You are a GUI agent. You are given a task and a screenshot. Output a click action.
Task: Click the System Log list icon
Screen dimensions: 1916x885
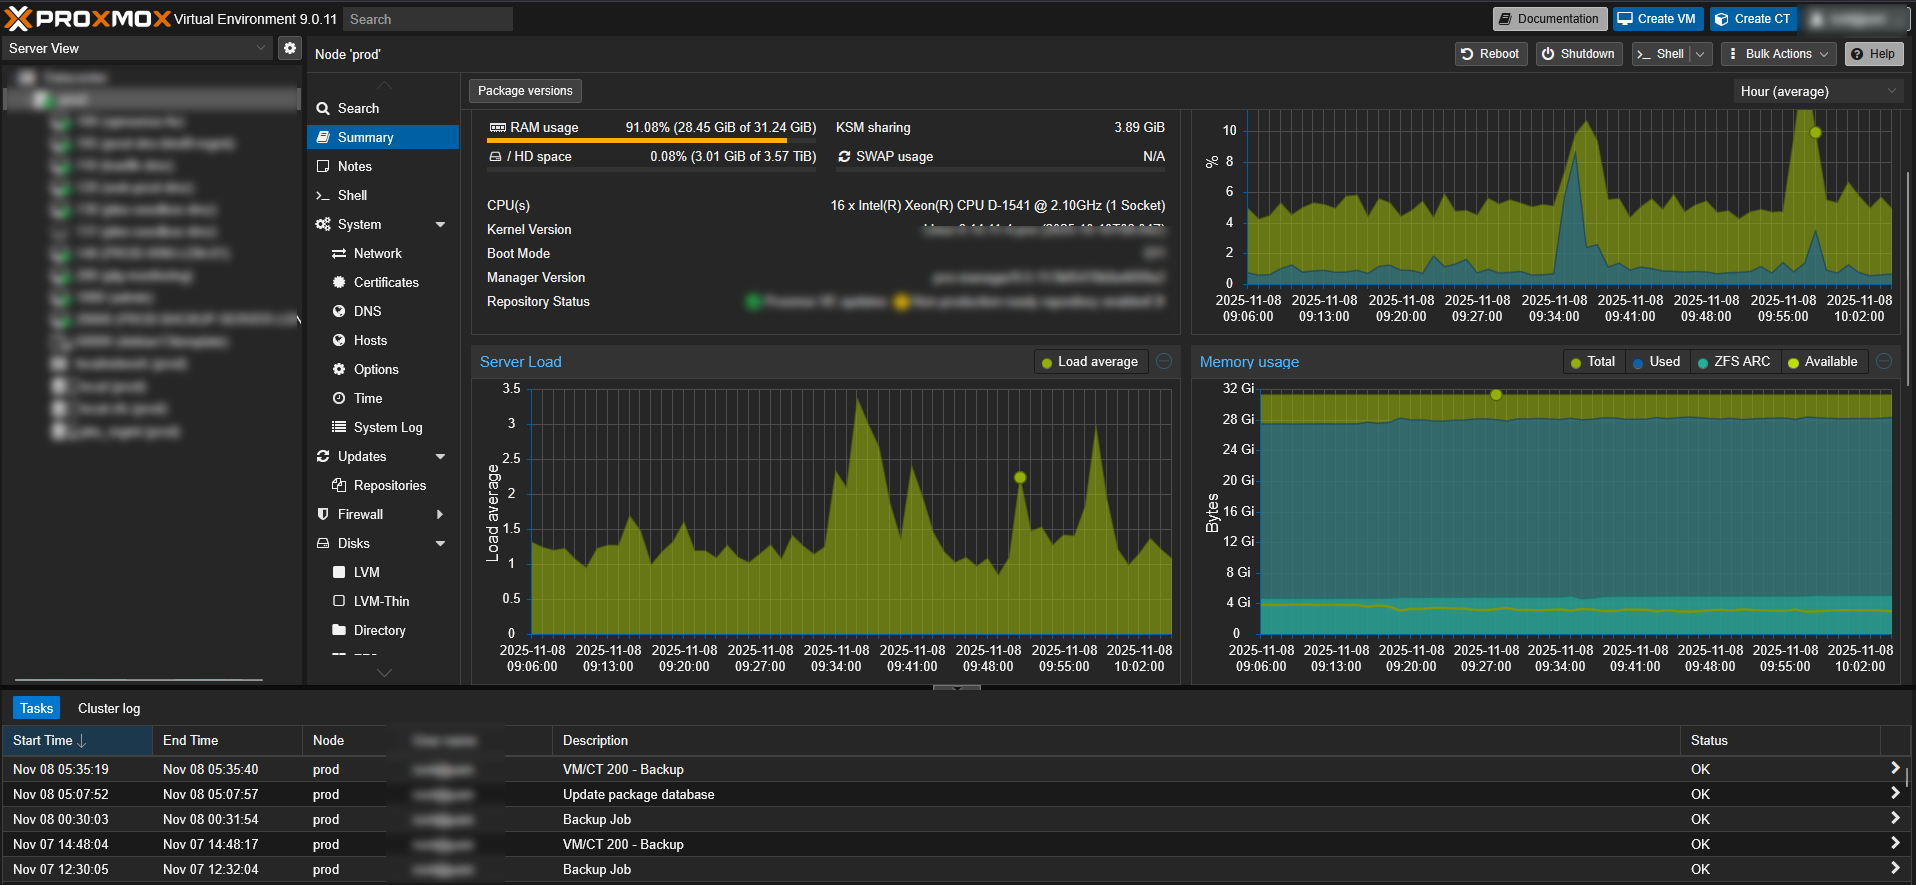[x=339, y=427]
